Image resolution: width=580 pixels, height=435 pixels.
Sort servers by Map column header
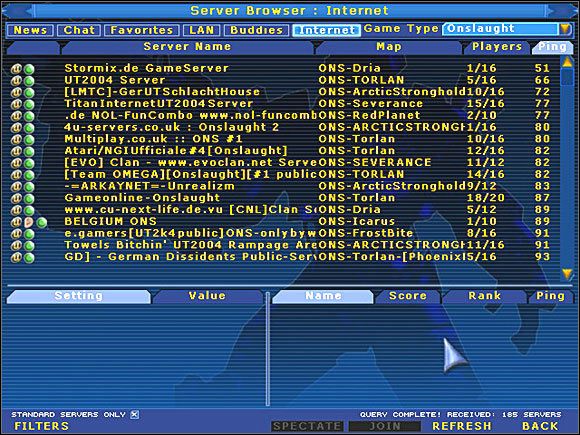click(x=389, y=47)
